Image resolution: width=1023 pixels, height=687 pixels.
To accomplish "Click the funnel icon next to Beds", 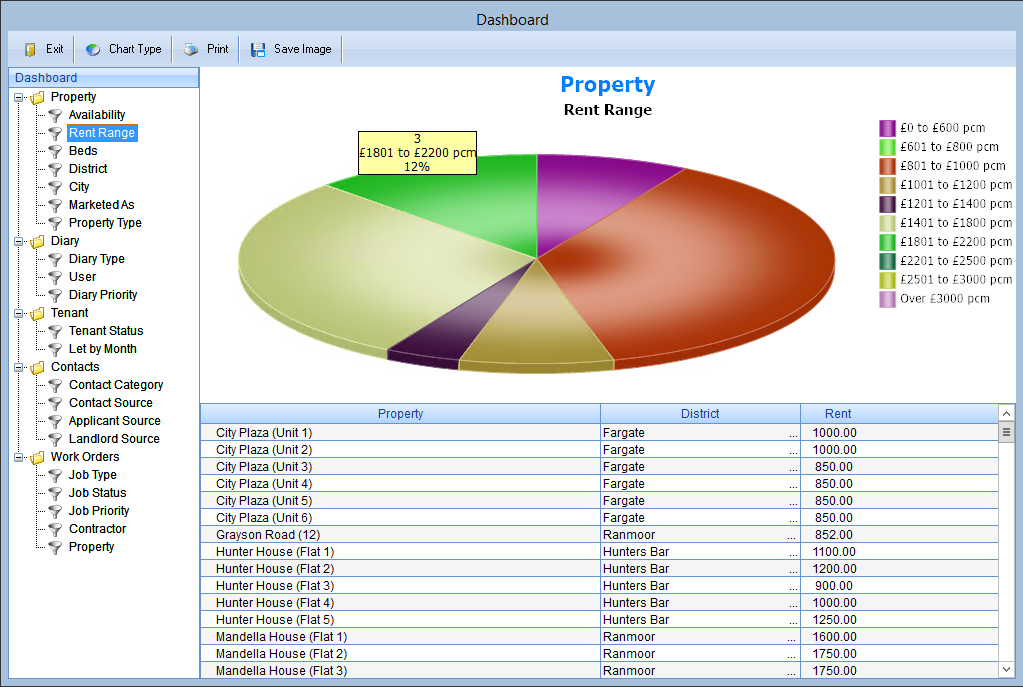I will (x=55, y=151).
